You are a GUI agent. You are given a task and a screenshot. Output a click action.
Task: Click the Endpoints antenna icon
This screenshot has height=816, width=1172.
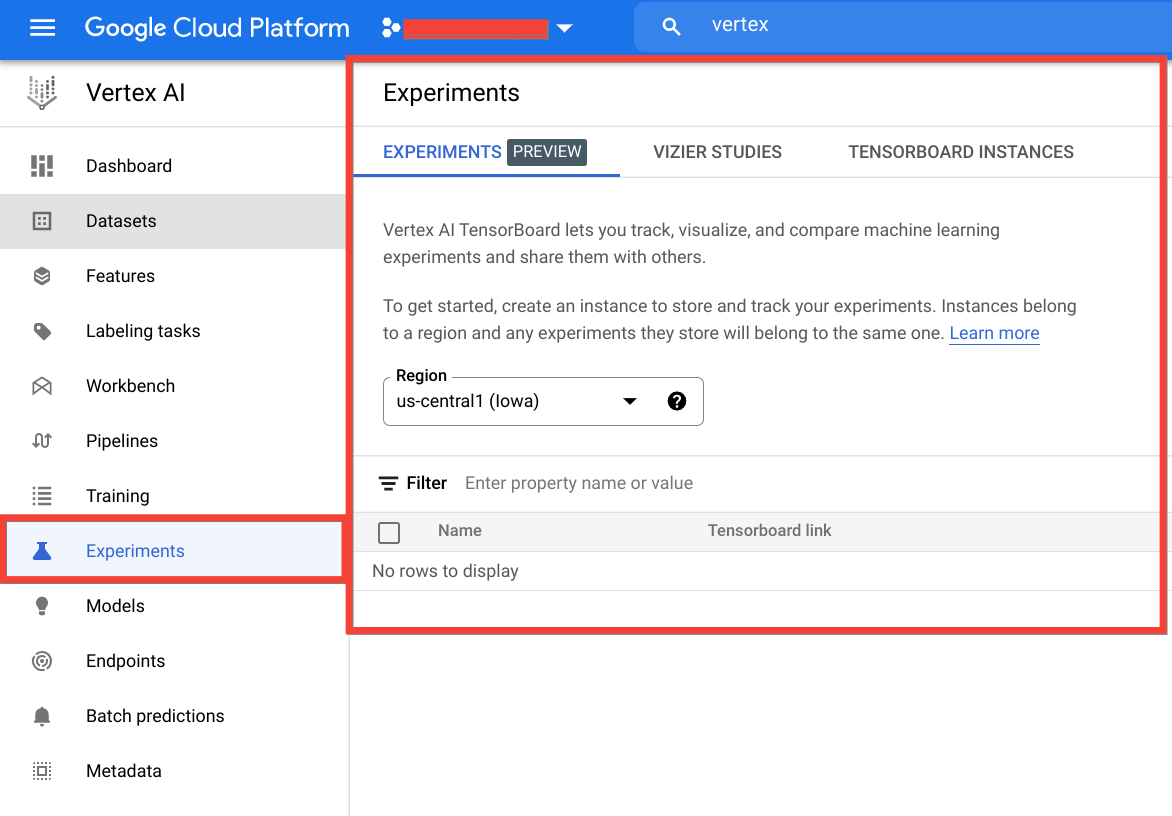[42, 661]
